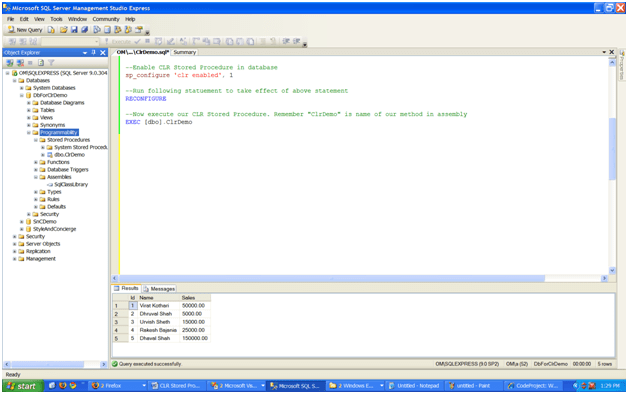
Task: Expand the Functions folder node
Action: pyautogui.click(x=36, y=162)
